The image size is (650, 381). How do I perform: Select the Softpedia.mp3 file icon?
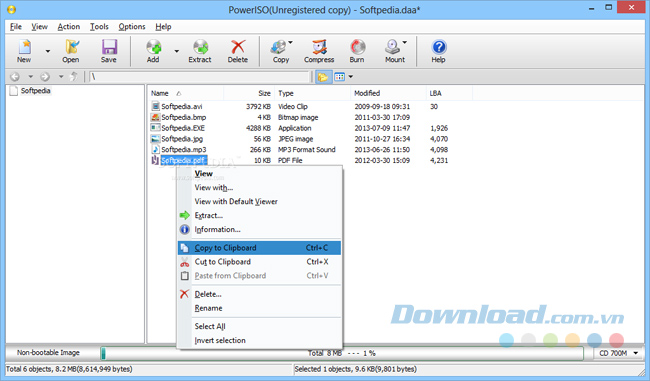point(155,149)
